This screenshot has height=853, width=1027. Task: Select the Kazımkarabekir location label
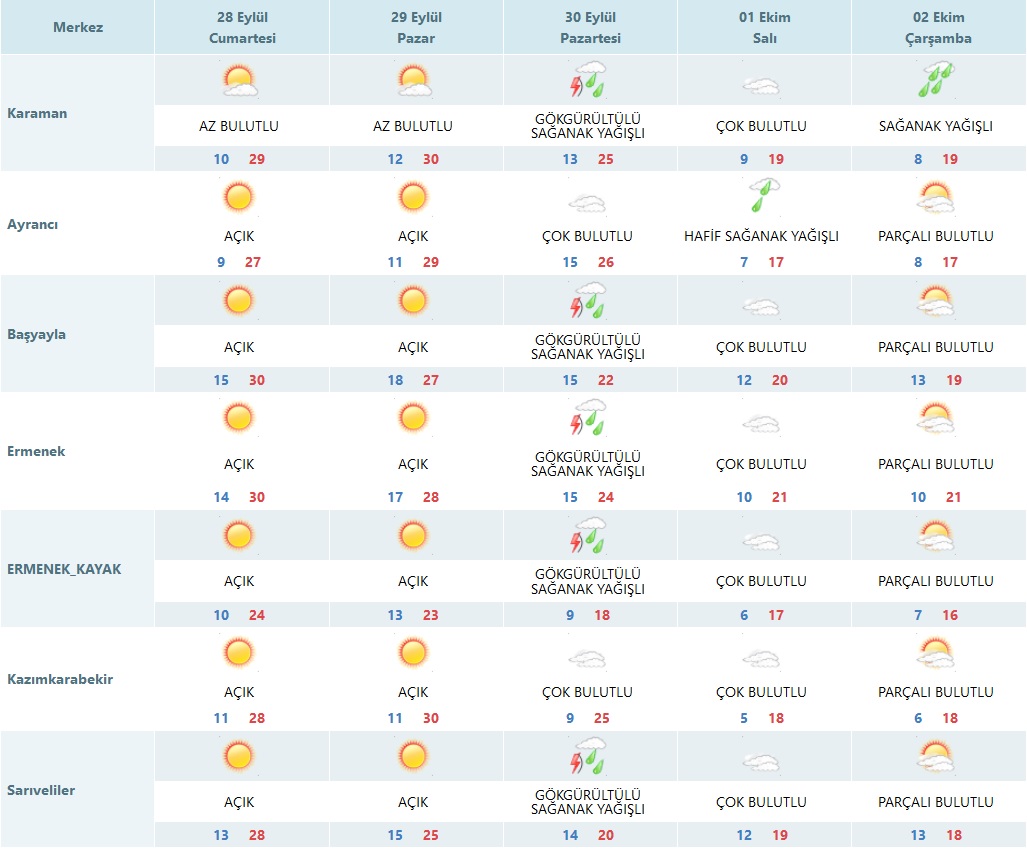59,679
